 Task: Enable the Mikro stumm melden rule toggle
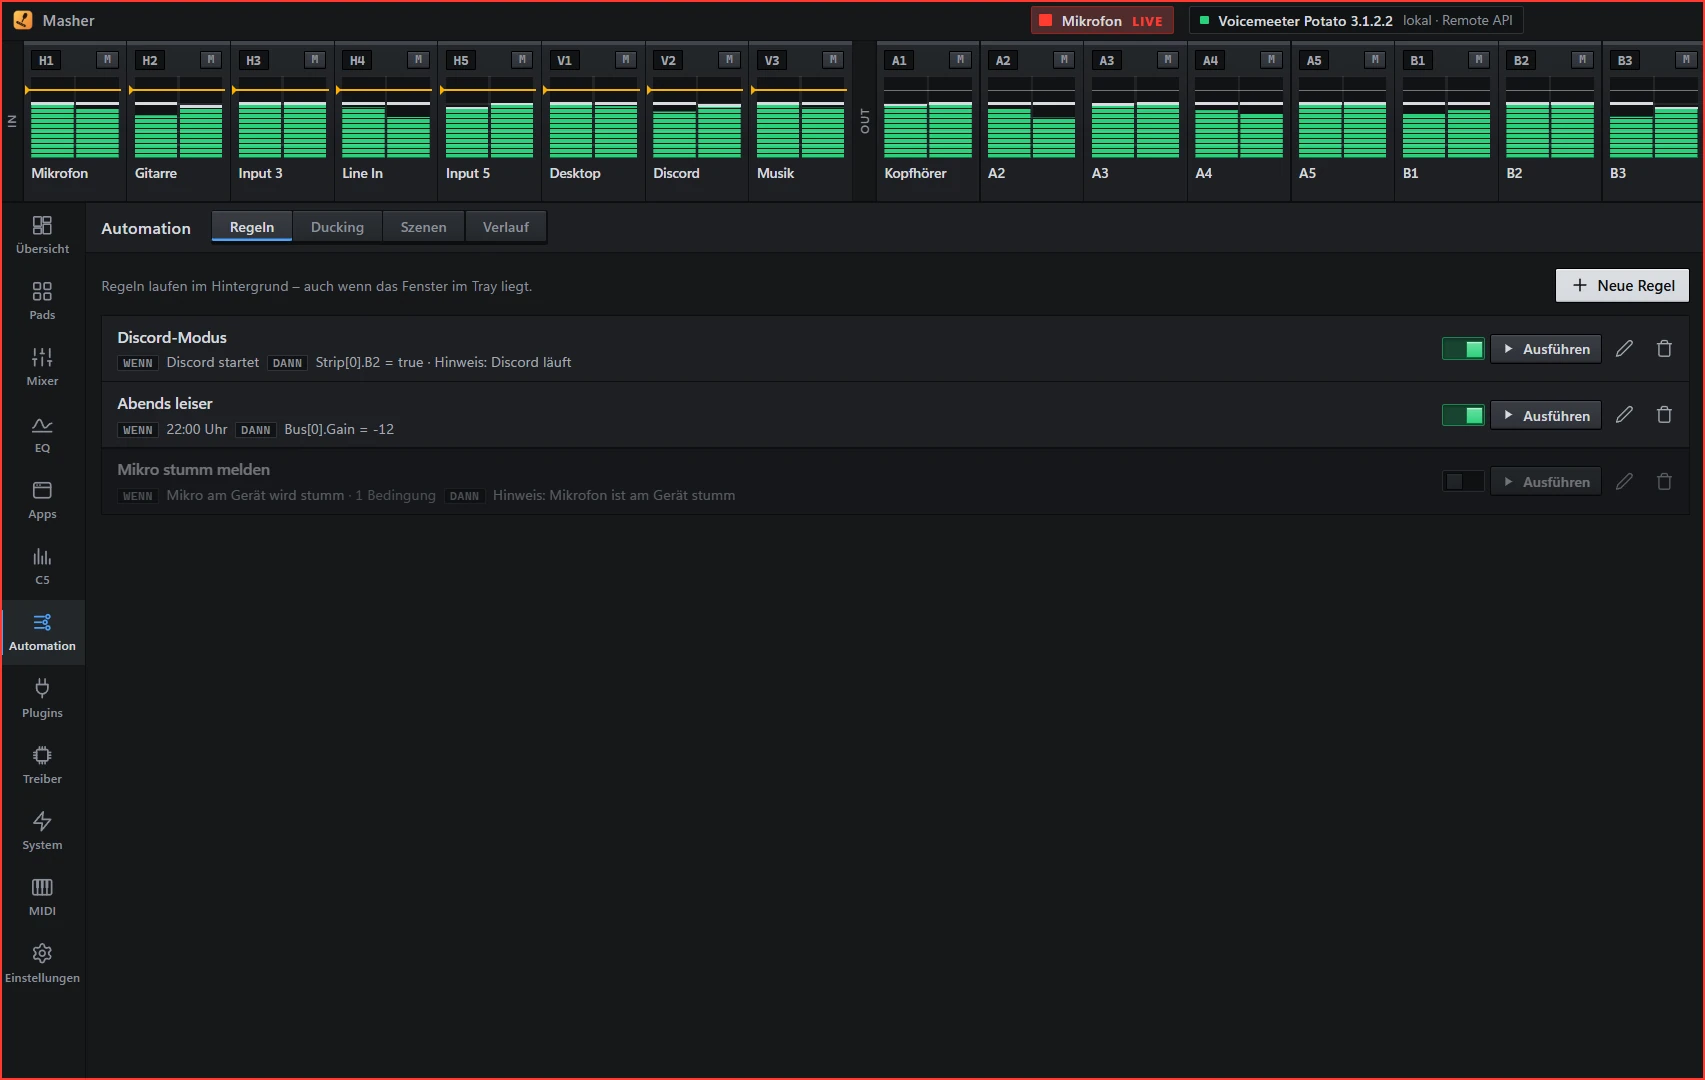tap(1463, 481)
